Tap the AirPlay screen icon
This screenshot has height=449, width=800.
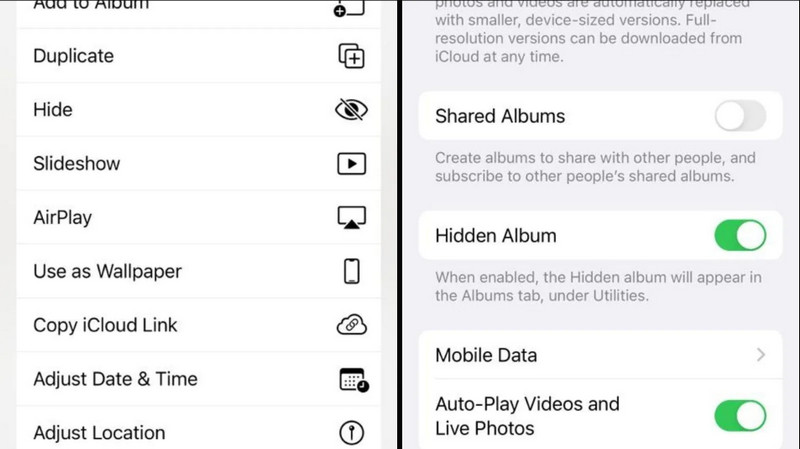(352, 217)
